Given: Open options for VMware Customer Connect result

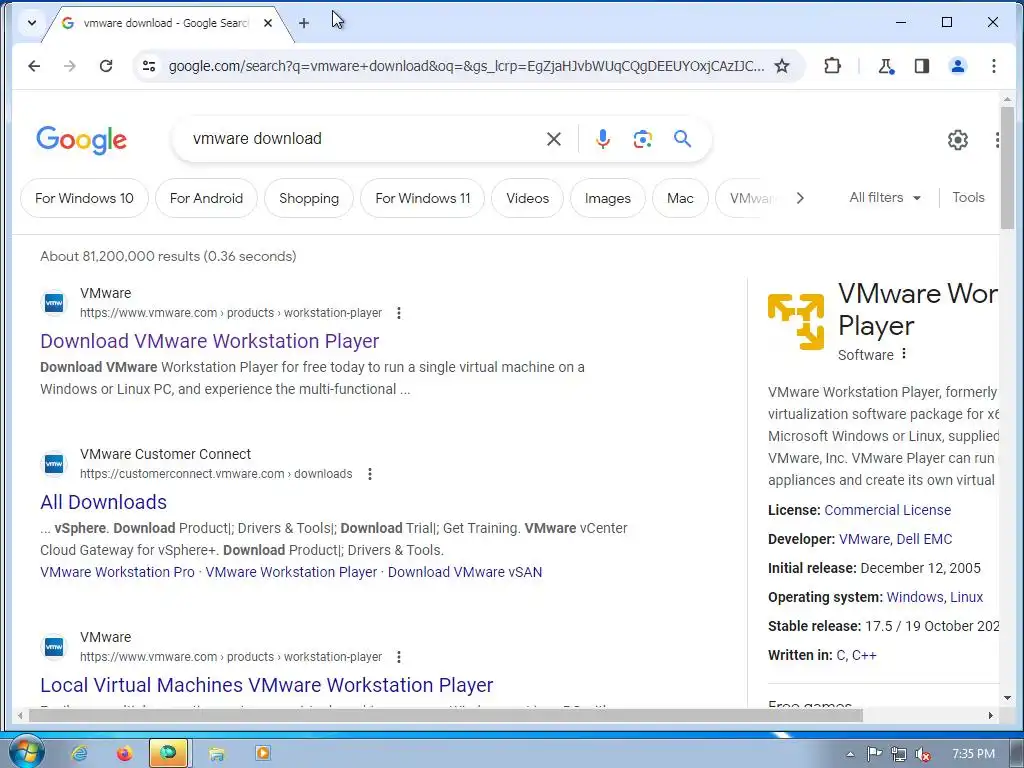Looking at the screenshot, I should pos(370,474).
